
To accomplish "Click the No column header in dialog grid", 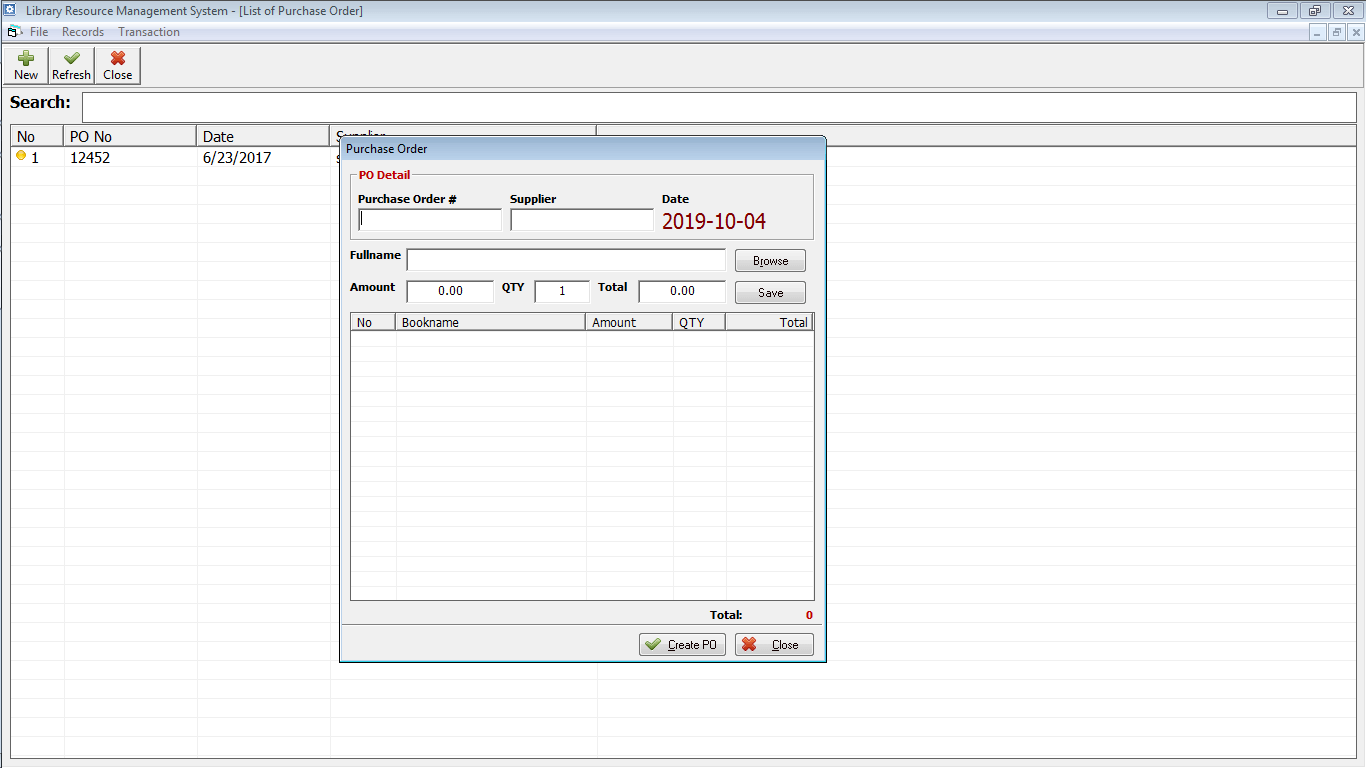I will pyautogui.click(x=373, y=322).
